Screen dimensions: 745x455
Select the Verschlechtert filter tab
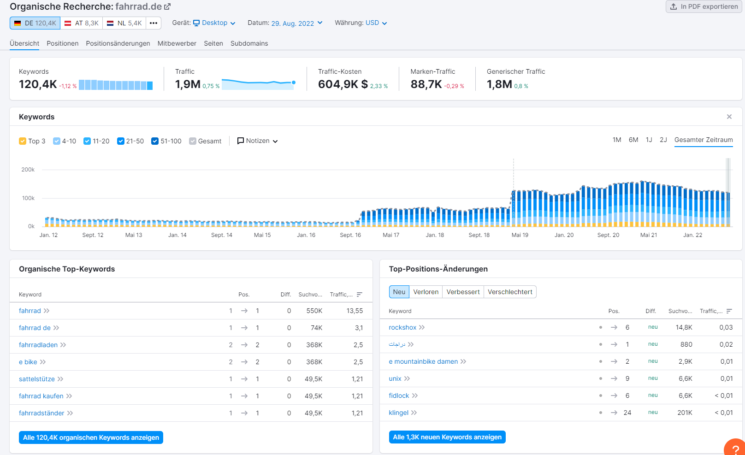pyautogui.click(x=510, y=292)
